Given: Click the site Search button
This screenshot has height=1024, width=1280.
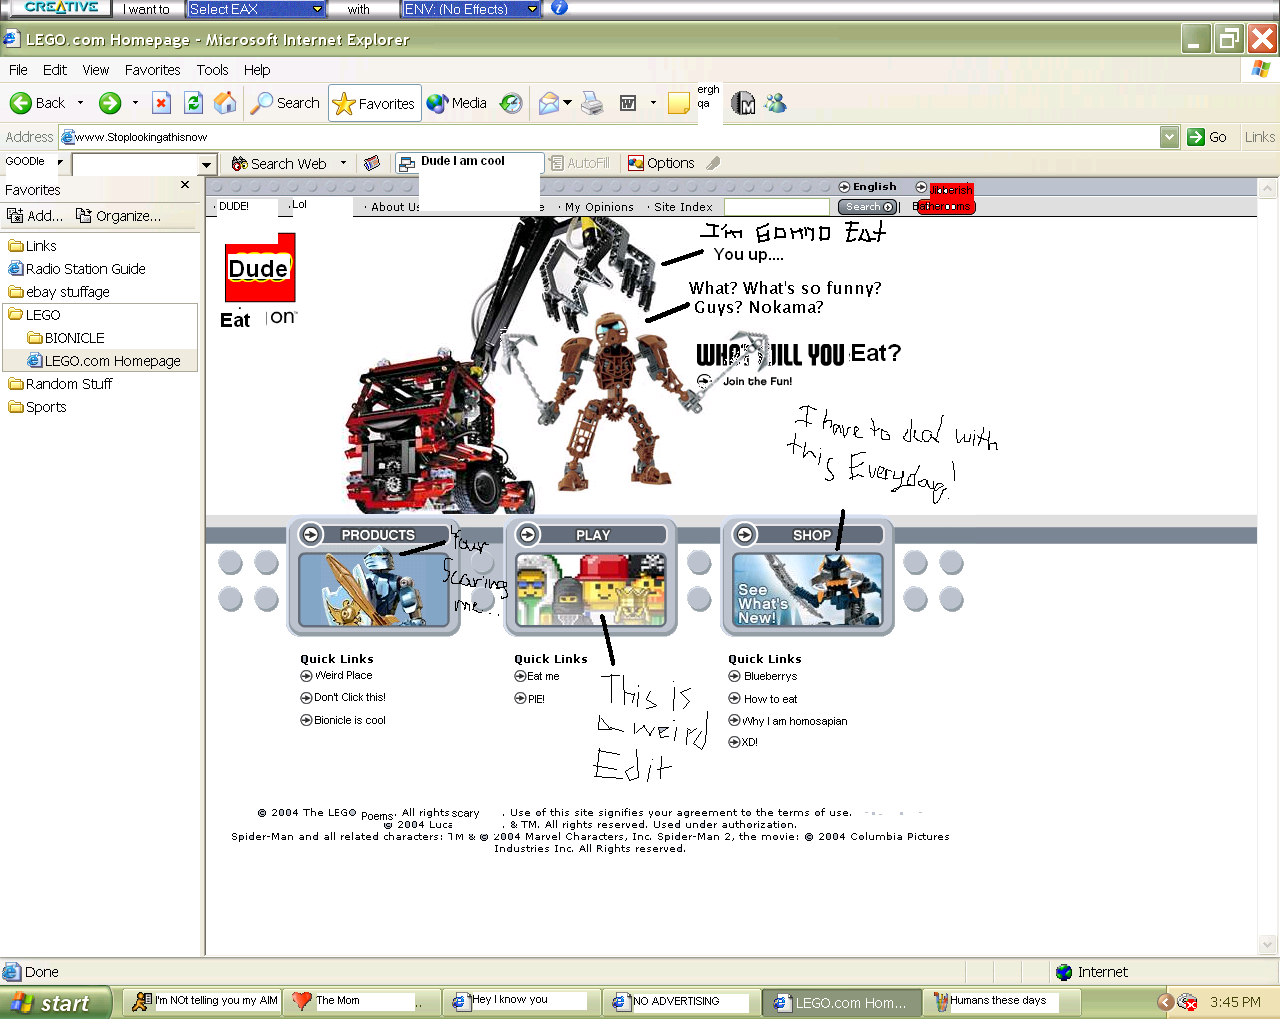Looking at the screenshot, I should [x=867, y=207].
